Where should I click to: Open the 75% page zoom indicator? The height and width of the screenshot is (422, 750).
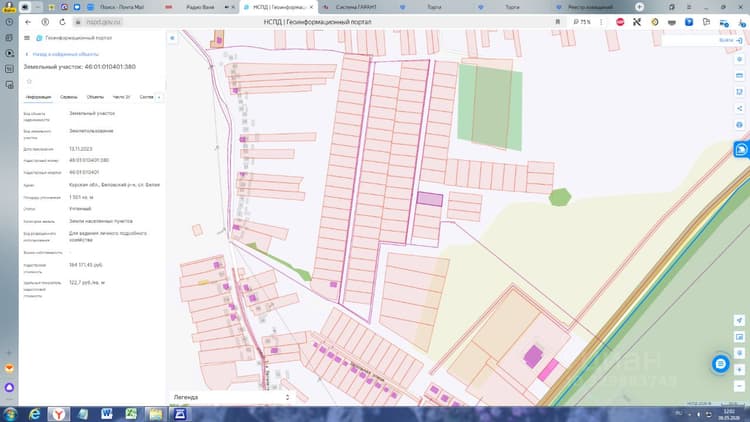[582, 22]
